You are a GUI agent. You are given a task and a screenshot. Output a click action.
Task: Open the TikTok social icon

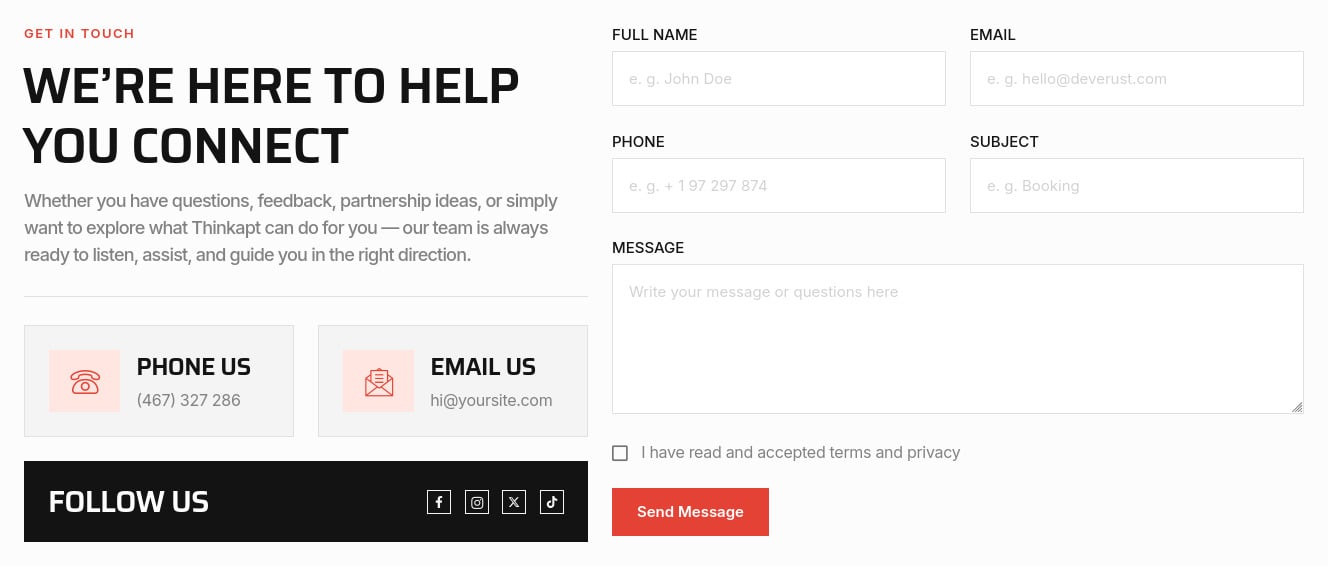pos(552,502)
